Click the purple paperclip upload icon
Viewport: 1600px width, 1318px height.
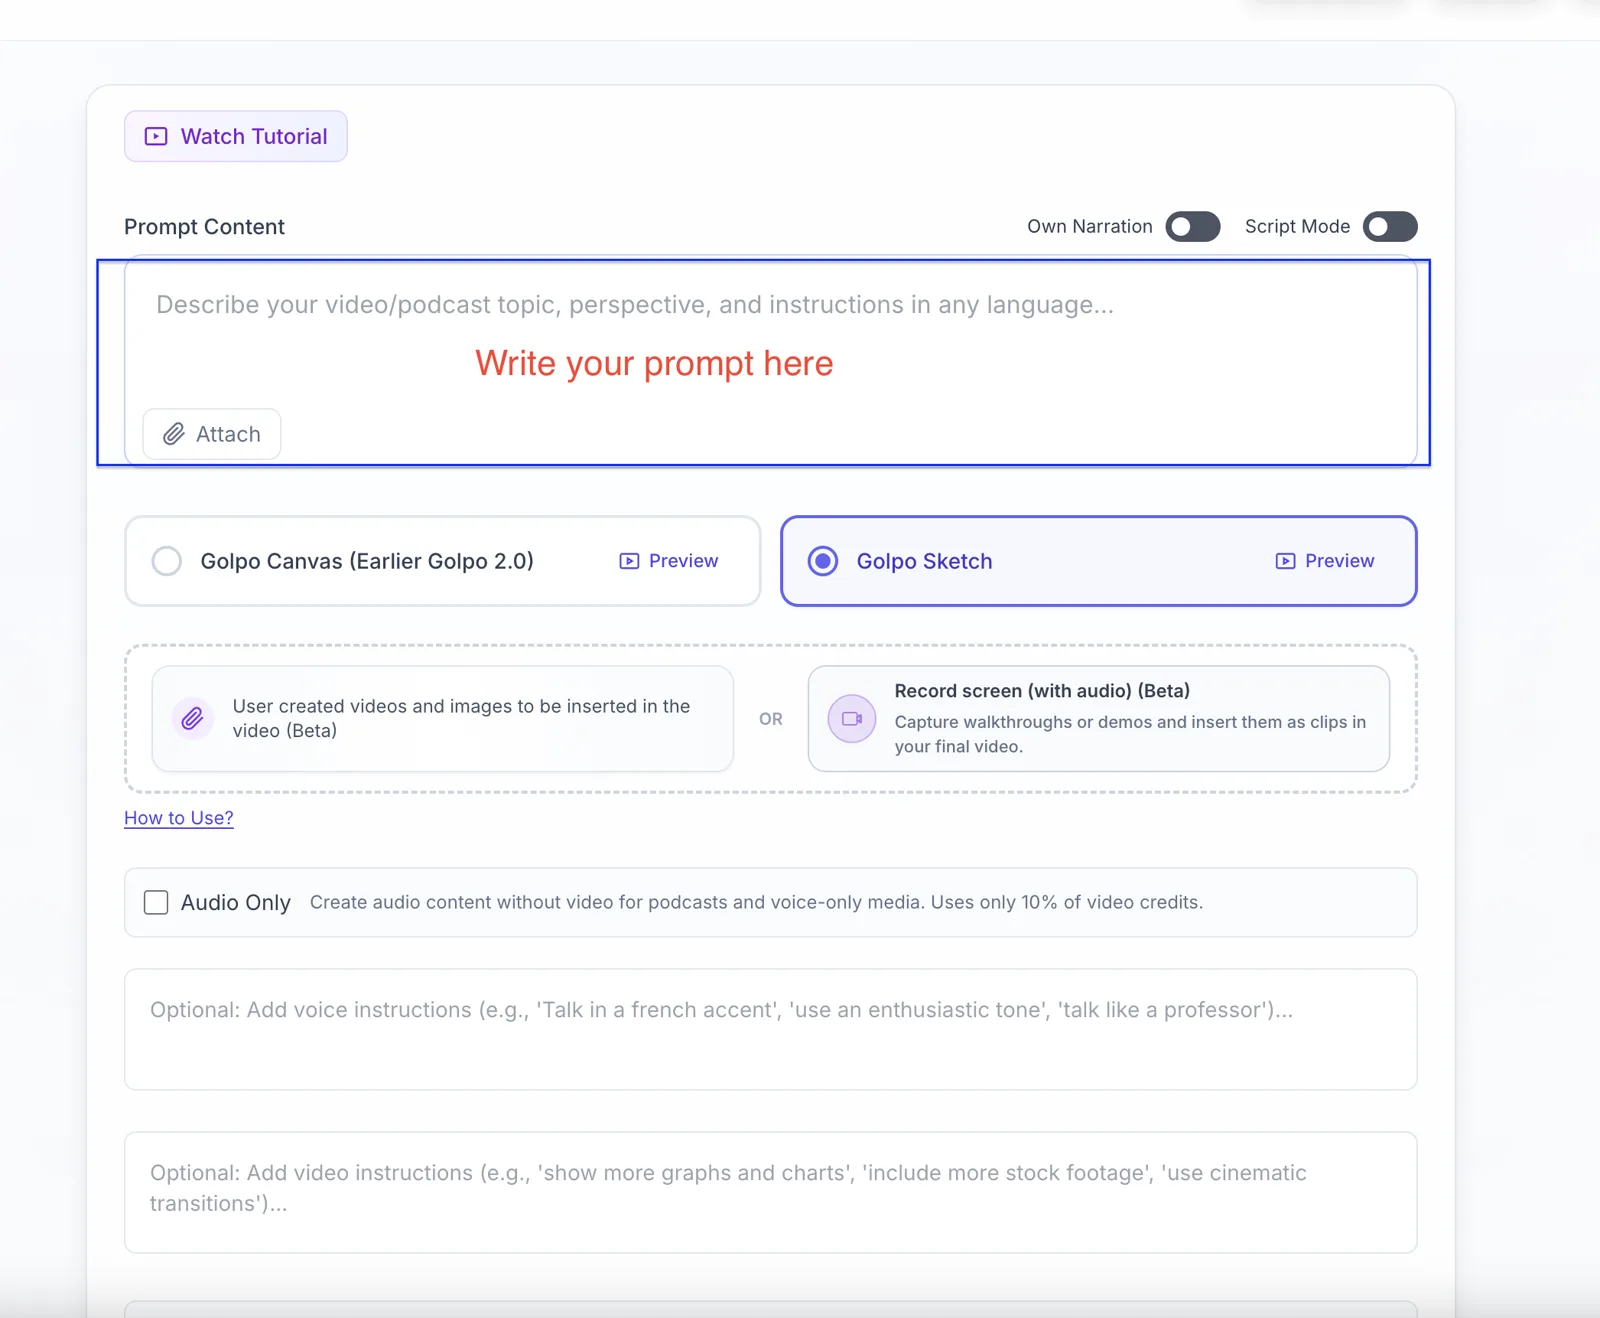[x=193, y=718]
